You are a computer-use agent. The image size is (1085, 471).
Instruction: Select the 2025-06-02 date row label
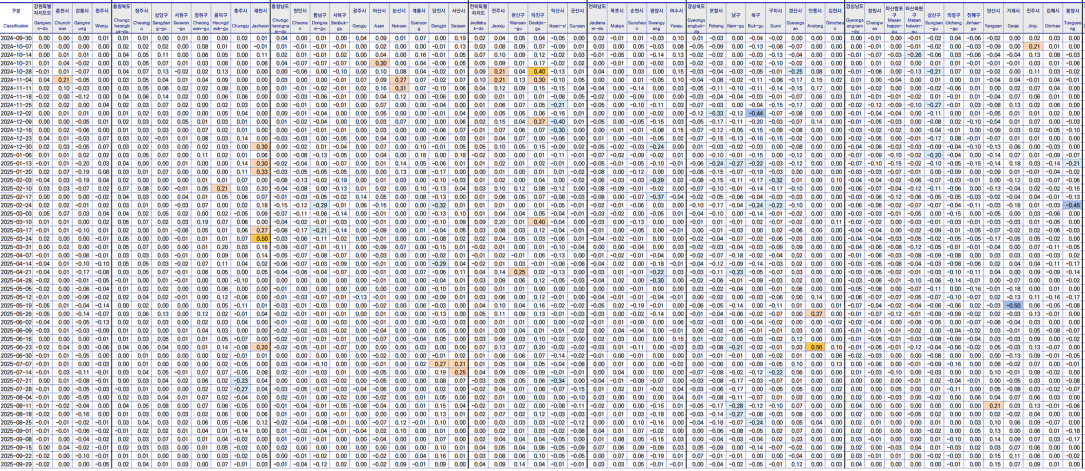click(16, 322)
